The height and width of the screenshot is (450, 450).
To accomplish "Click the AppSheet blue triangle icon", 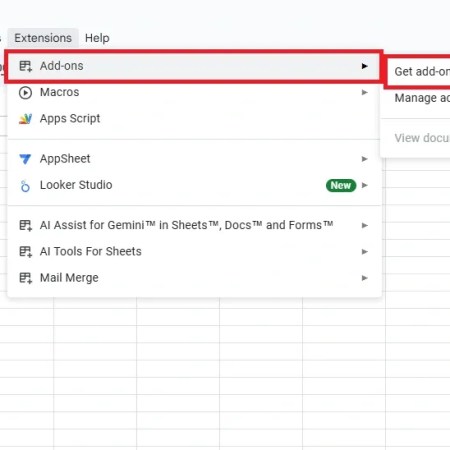I will pos(25,159).
